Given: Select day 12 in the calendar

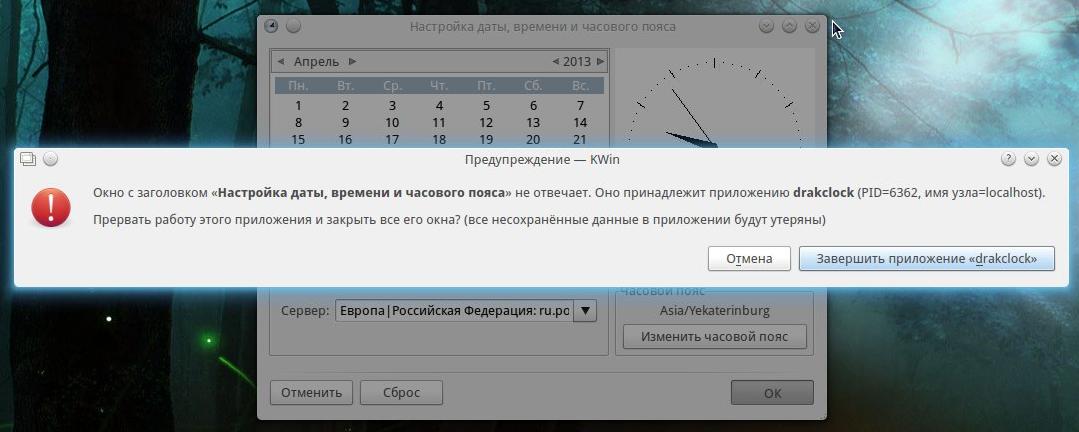Looking at the screenshot, I should tap(487, 122).
